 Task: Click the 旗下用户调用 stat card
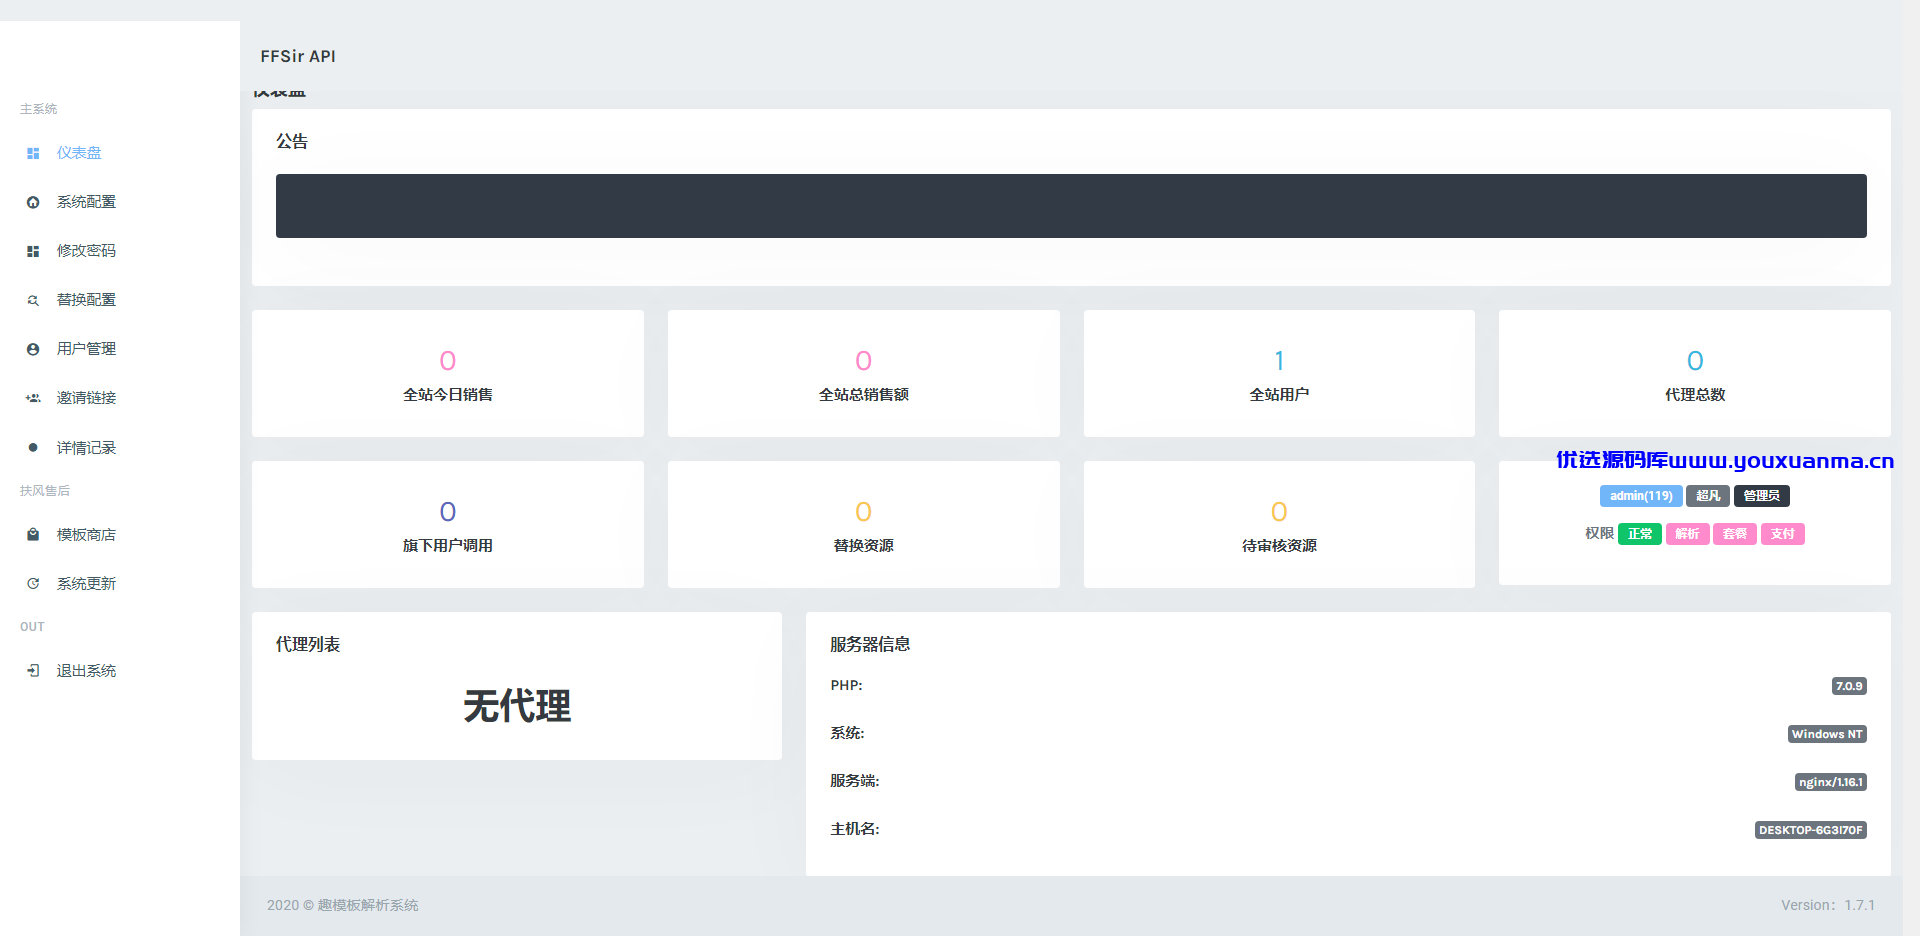point(448,524)
